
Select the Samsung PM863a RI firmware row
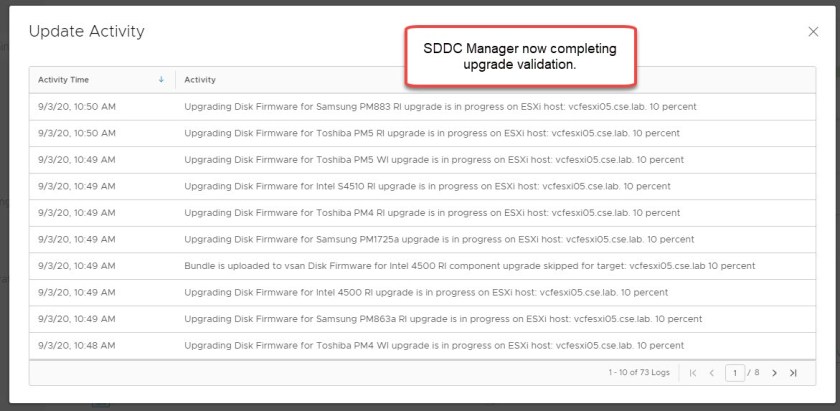click(x=443, y=319)
